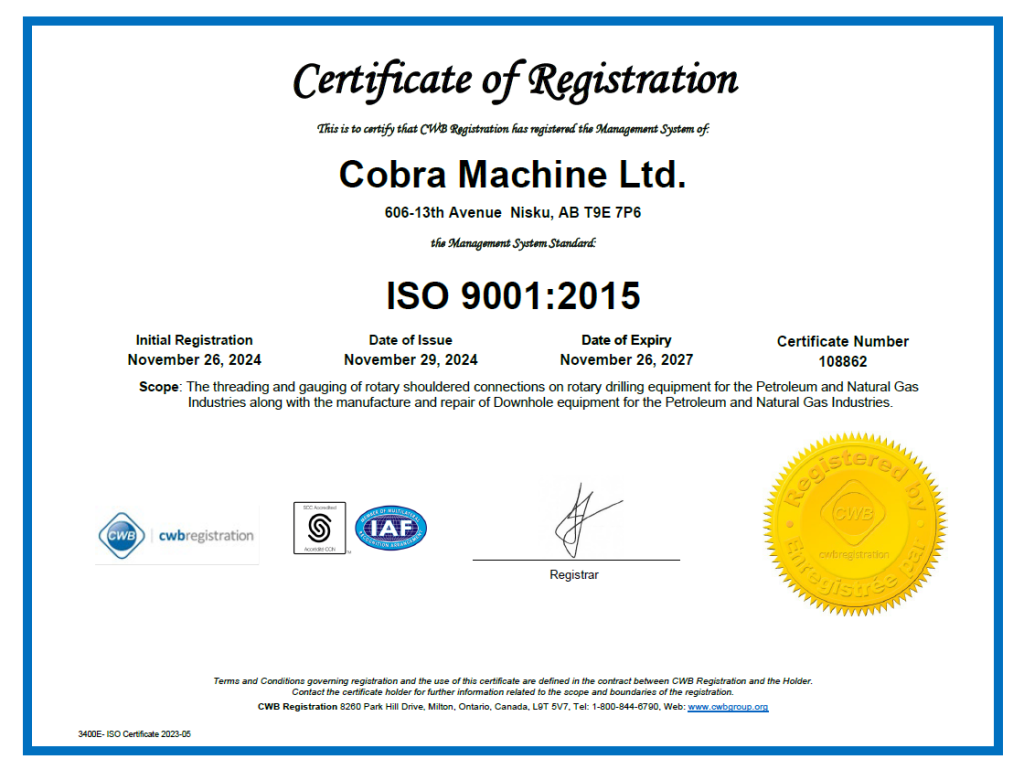Click the bold Scope label
The height and width of the screenshot is (770, 1024).
point(159,387)
